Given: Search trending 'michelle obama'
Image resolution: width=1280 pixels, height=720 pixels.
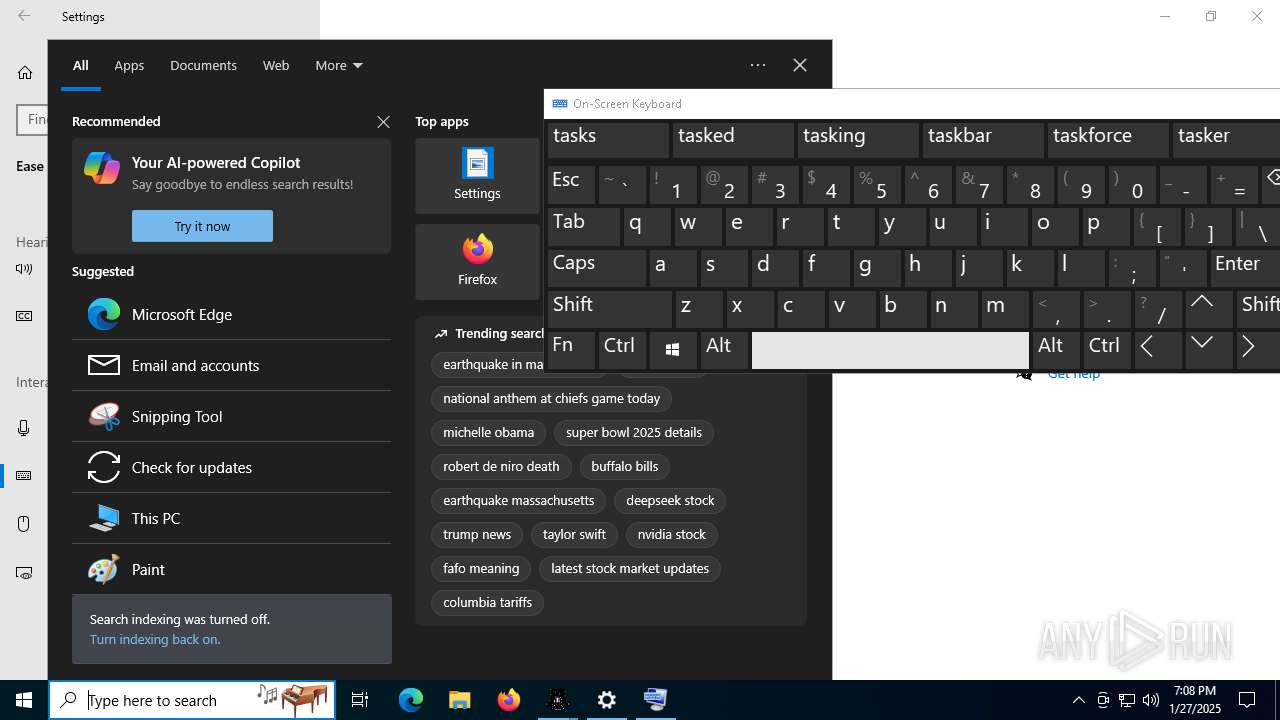Looking at the screenshot, I should point(488,432).
